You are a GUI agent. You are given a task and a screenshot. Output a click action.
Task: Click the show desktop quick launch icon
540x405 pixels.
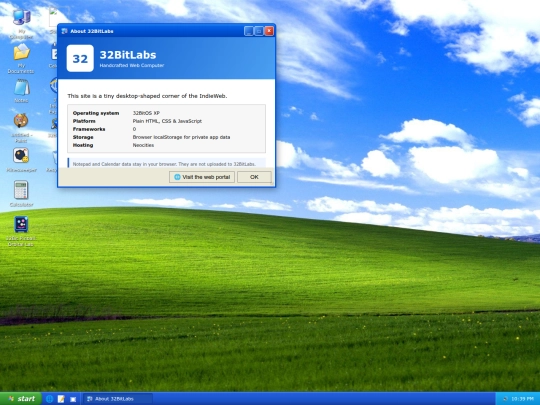click(73, 399)
